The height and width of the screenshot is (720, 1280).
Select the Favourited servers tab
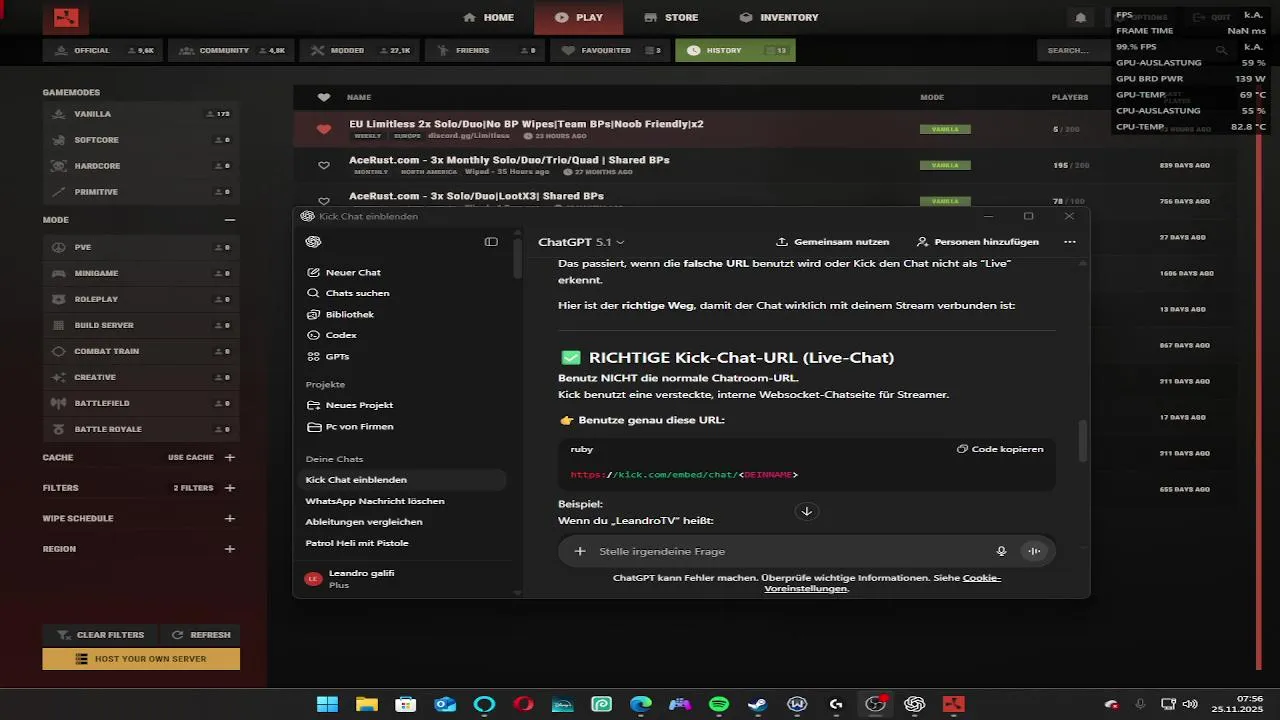point(610,50)
